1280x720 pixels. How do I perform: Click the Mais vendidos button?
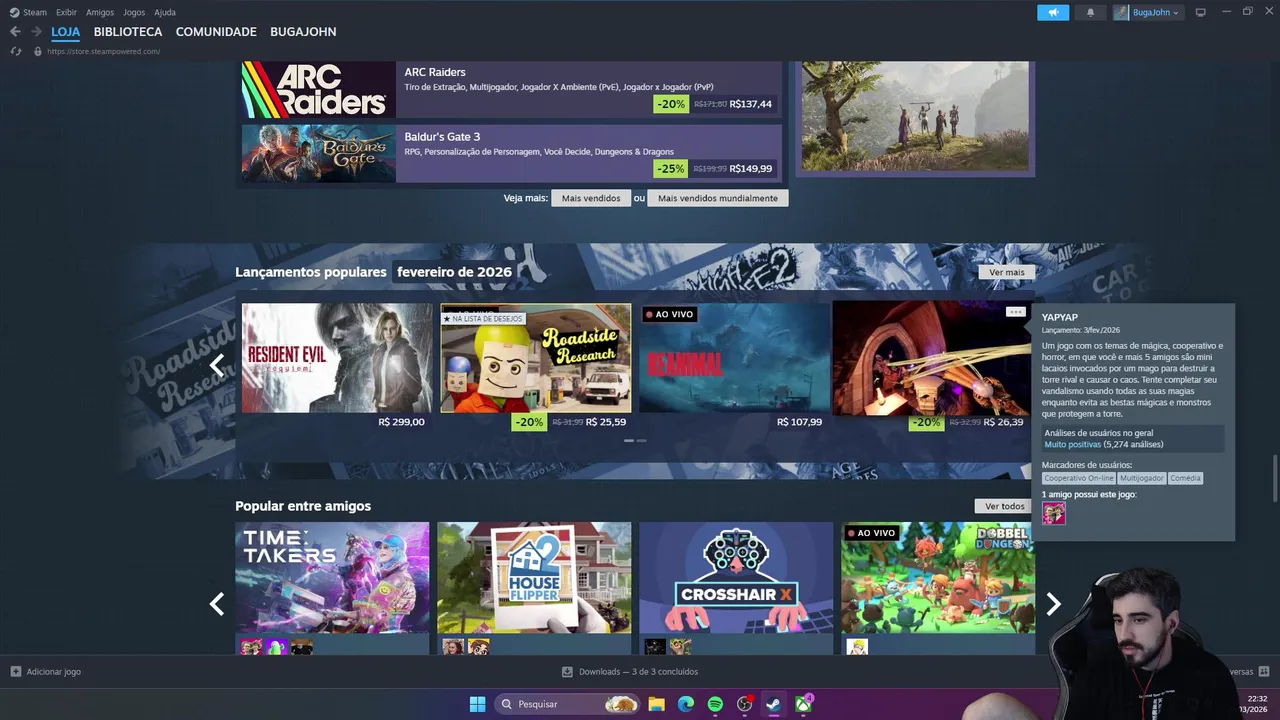point(591,198)
